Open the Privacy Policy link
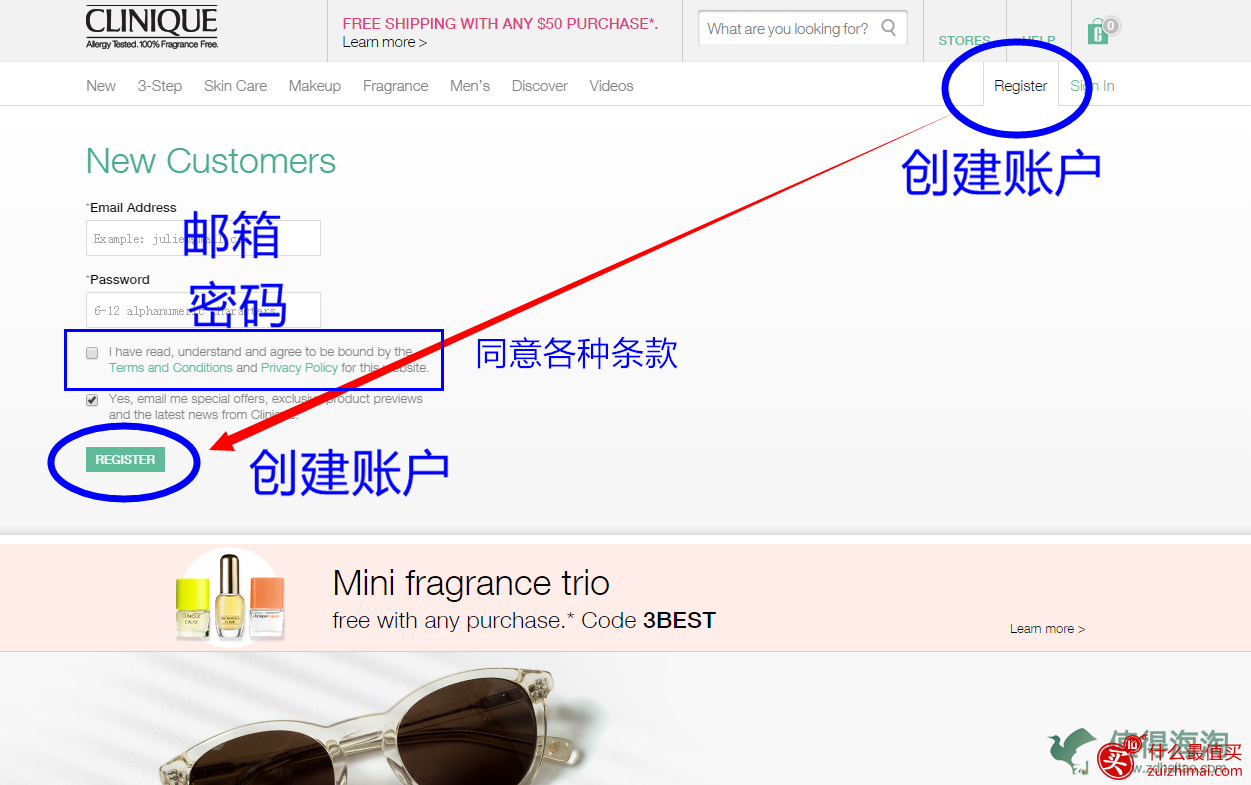 point(299,368)
